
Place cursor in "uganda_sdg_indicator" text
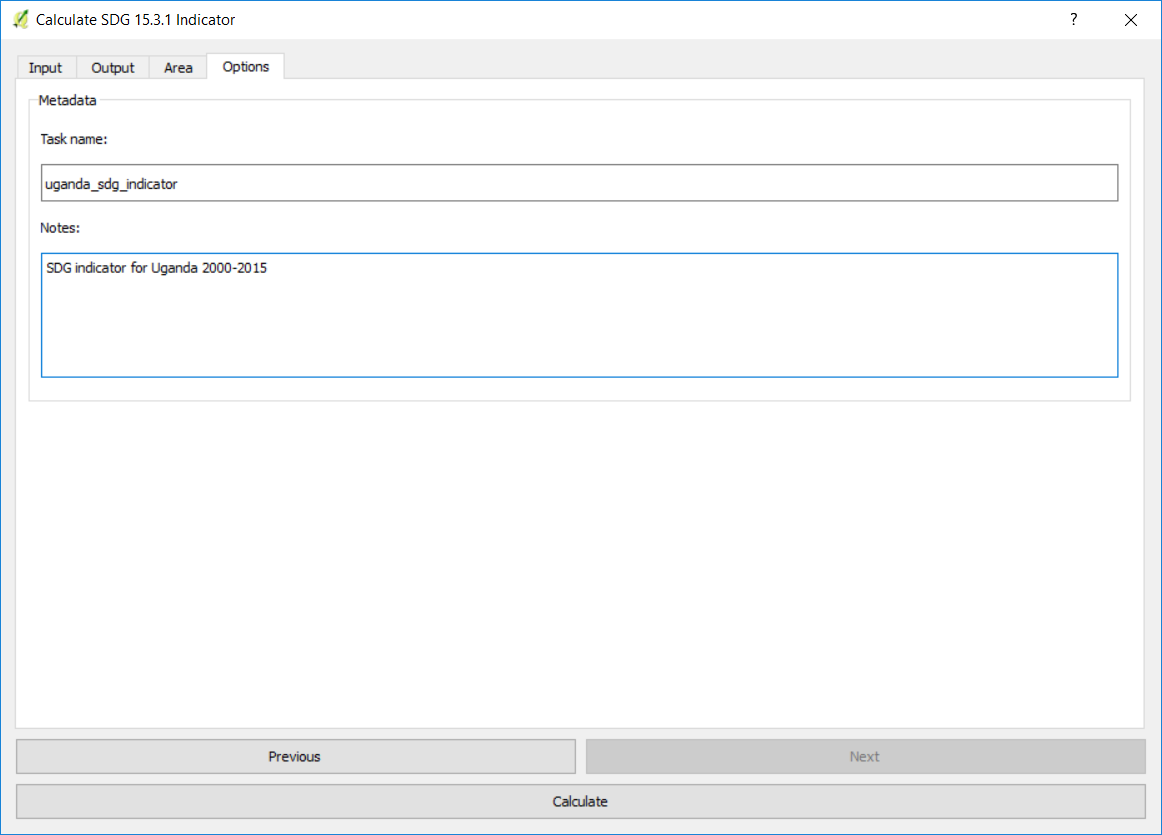[111, 184]
